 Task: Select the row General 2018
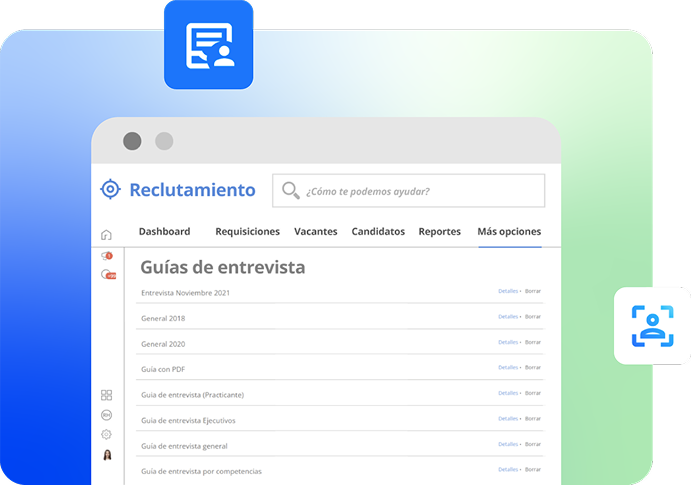pos(340,318)
